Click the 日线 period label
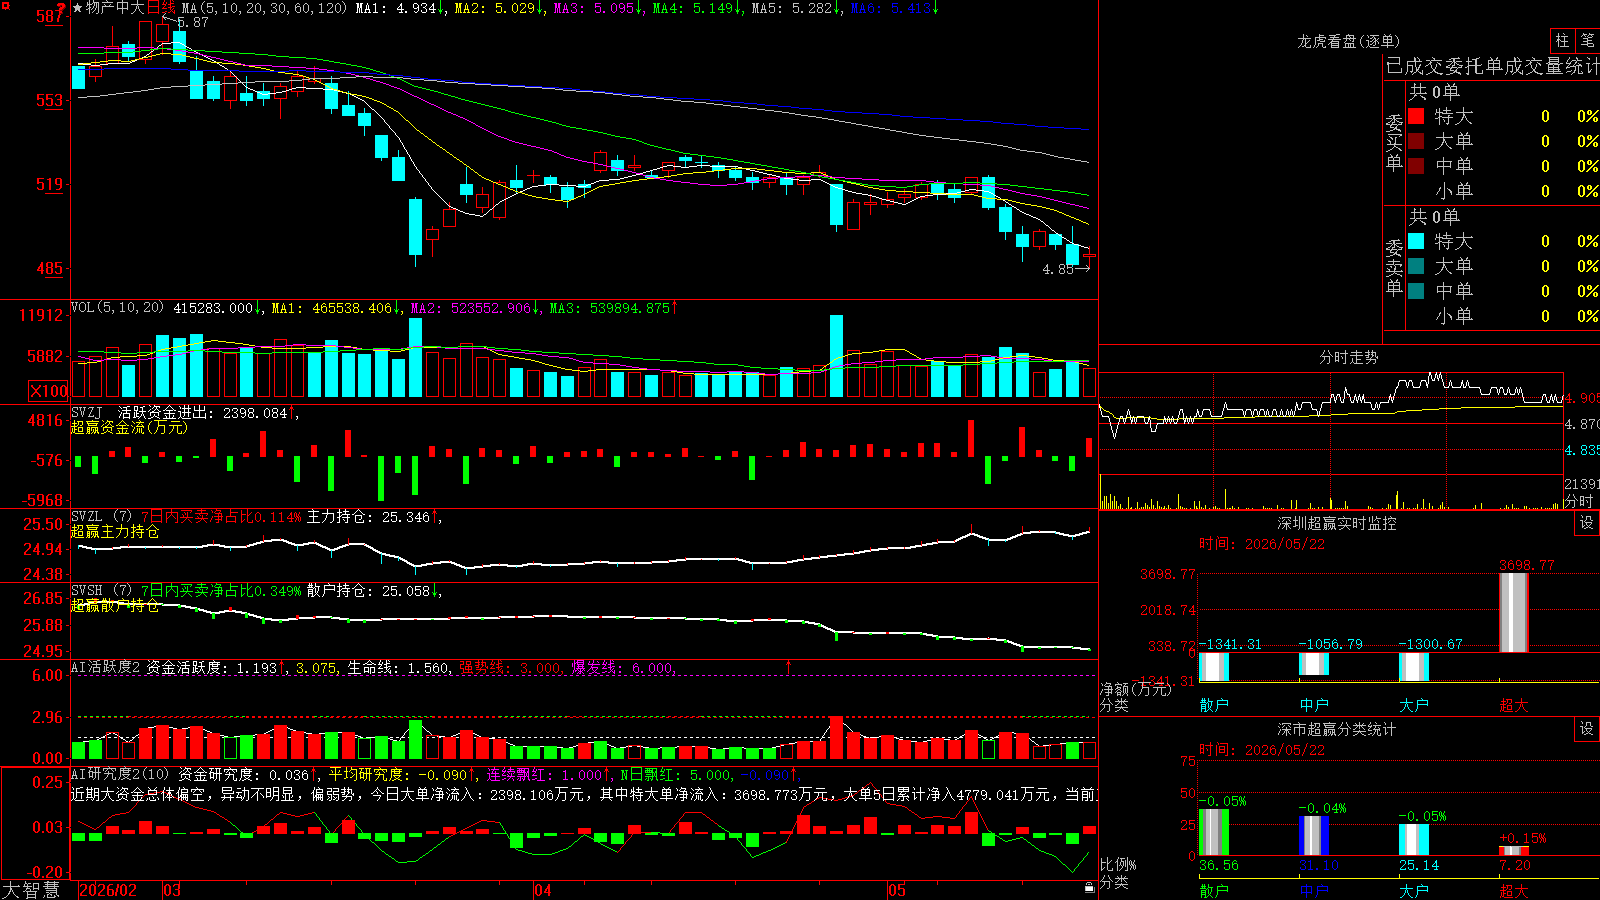Screen dimensions: 1600x900 pyautogui.click(x=161, y=8)
